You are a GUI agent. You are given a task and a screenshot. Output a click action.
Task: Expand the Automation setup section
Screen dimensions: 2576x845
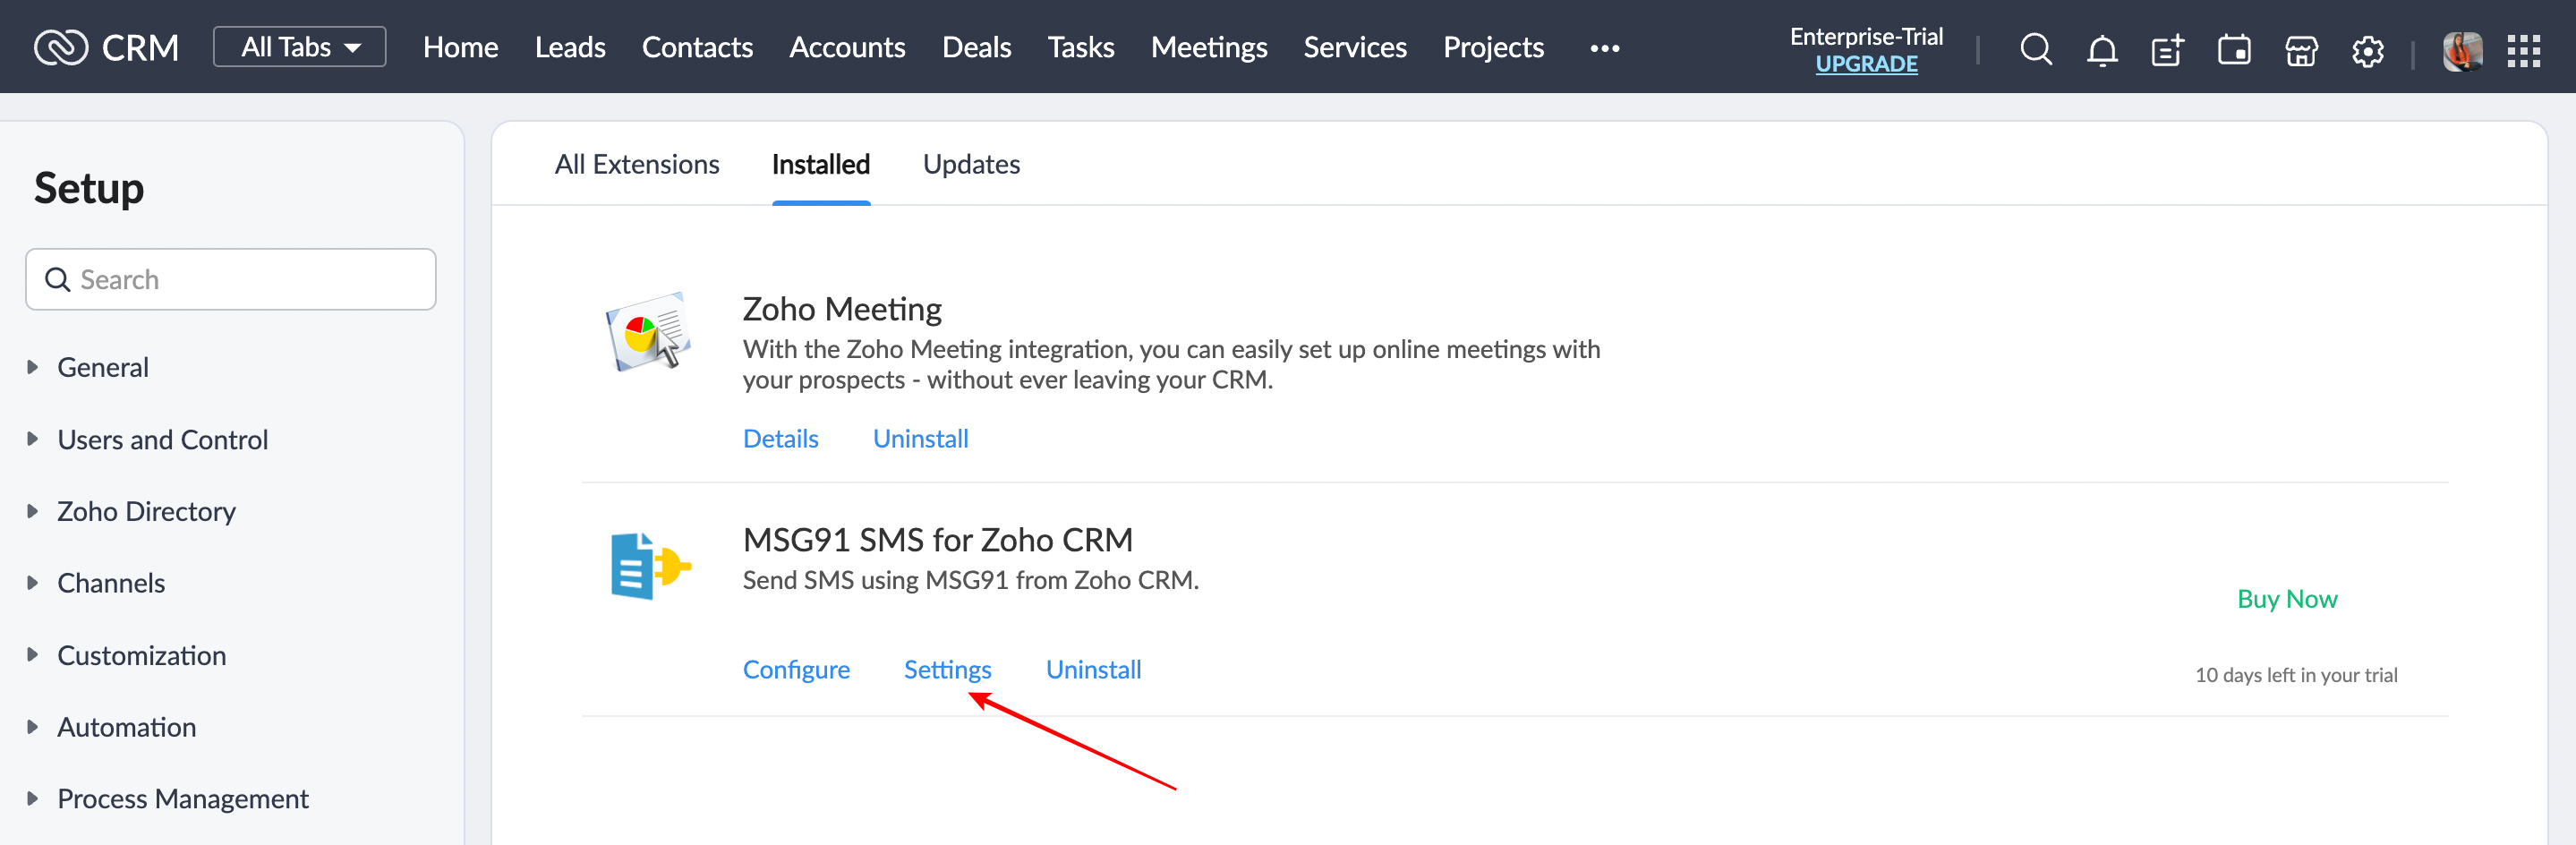pos(126,727)
